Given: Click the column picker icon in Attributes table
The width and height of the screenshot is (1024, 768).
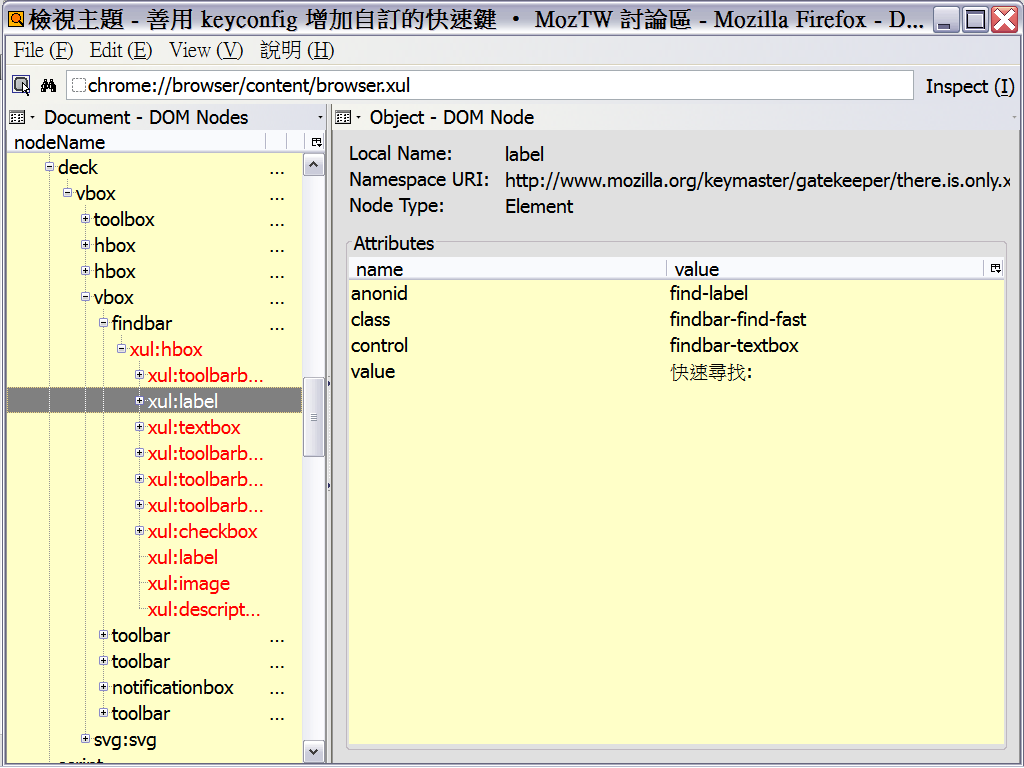Looking at the screenshot, I should [995, 268].
